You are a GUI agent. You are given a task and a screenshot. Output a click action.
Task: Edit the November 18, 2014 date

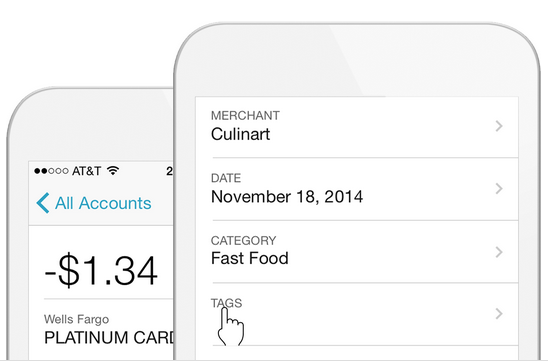[287, 197]
